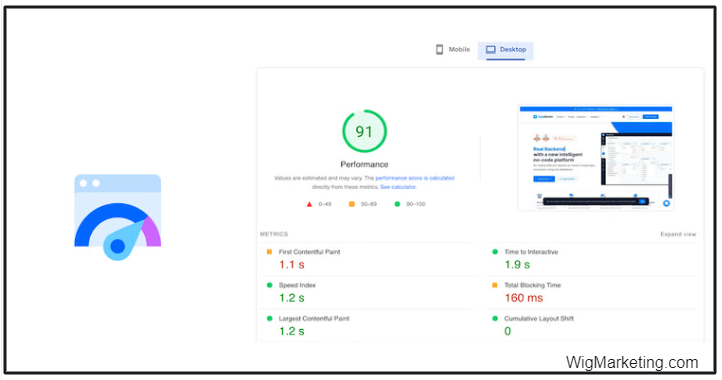Click the First Contentful Paint label

309,252
